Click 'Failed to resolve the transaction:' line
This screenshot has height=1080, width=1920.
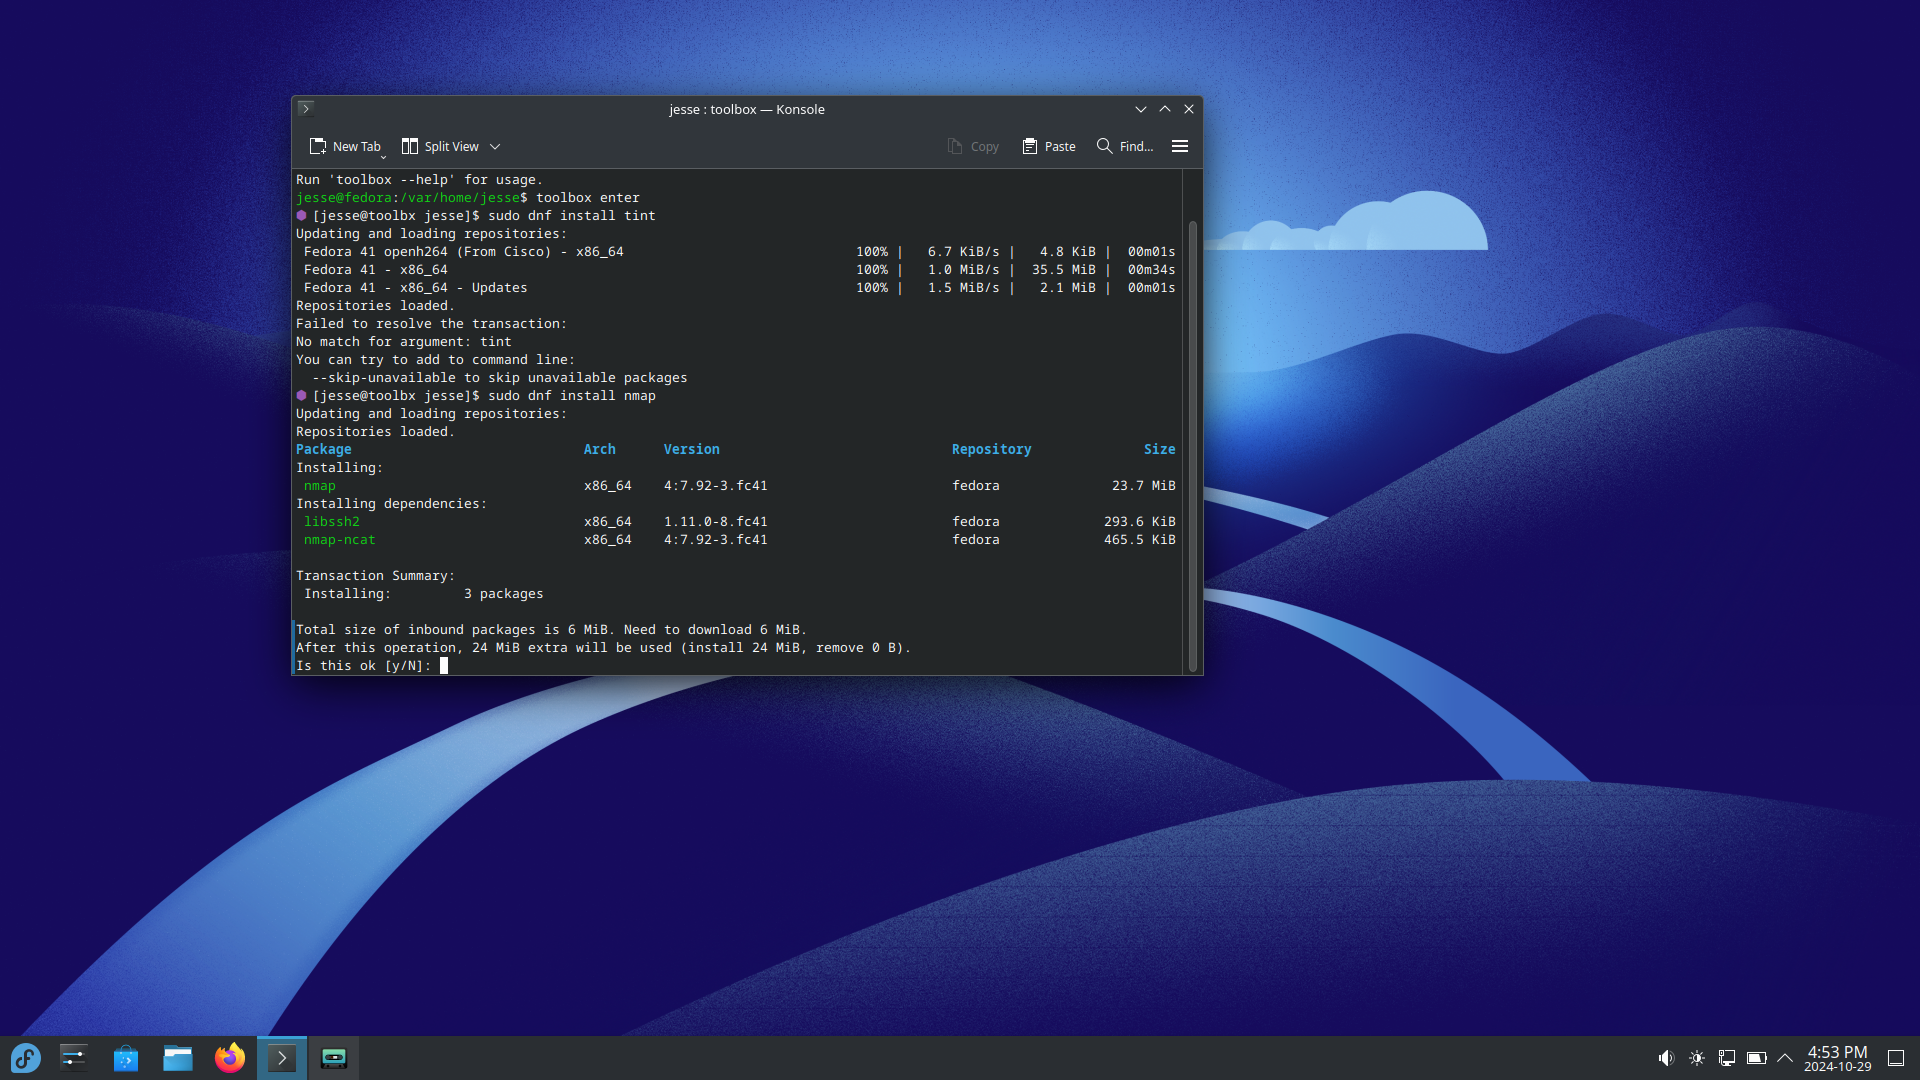(x=432, y=324)
